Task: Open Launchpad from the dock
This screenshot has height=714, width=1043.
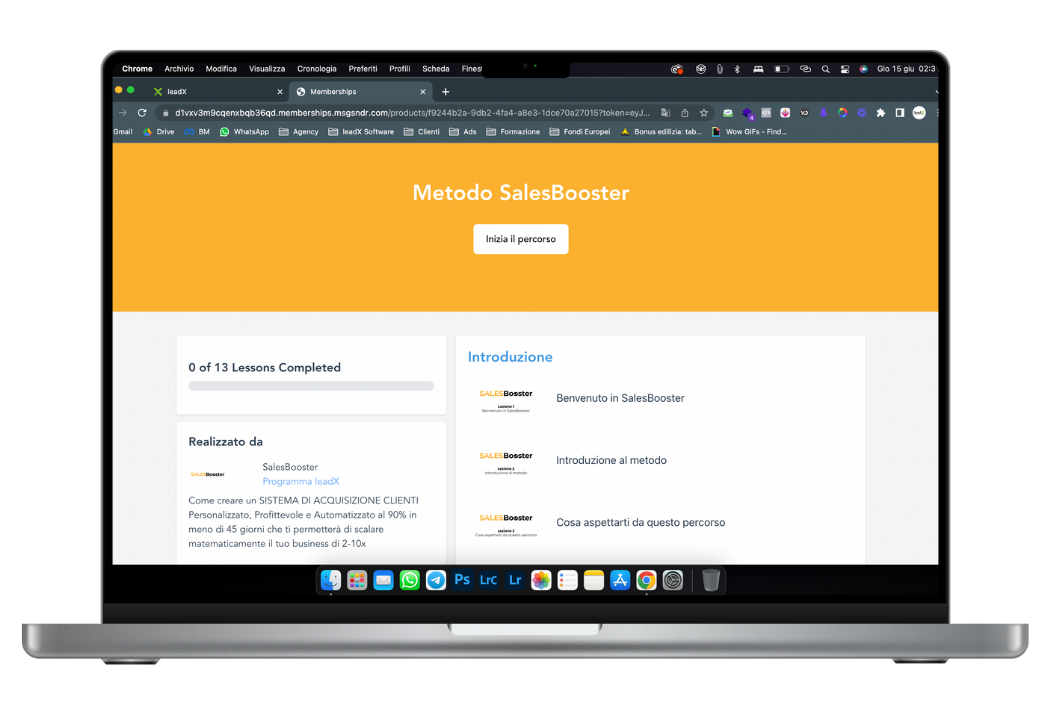Action: 357,580
